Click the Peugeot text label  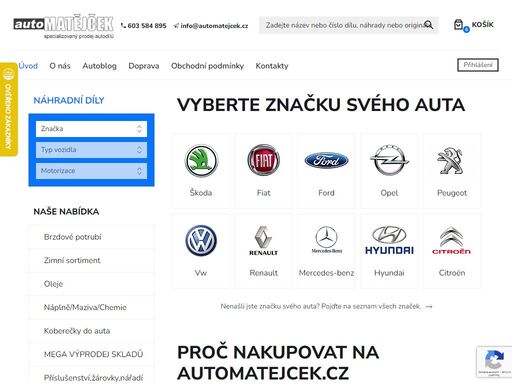pos(452,193)
